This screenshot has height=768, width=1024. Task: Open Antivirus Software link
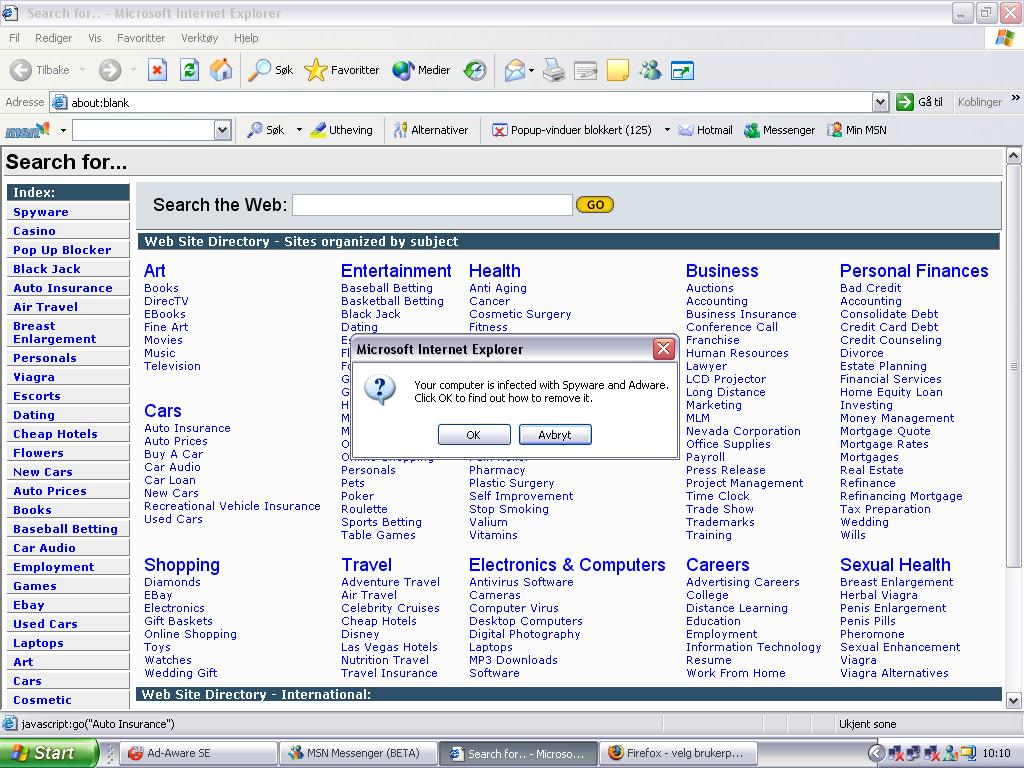(x=521, y=582)
